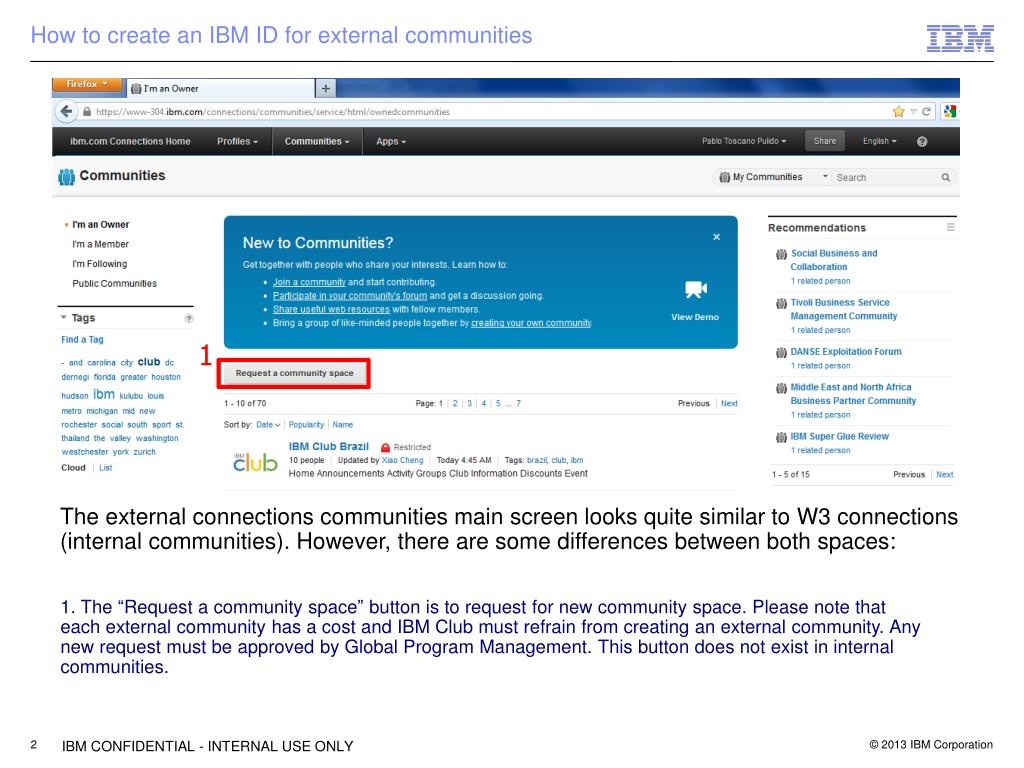The width and height of the screenshot is (1024, 768).
Task: Click the browser address bar URL
Action: (x=273, y=112)
